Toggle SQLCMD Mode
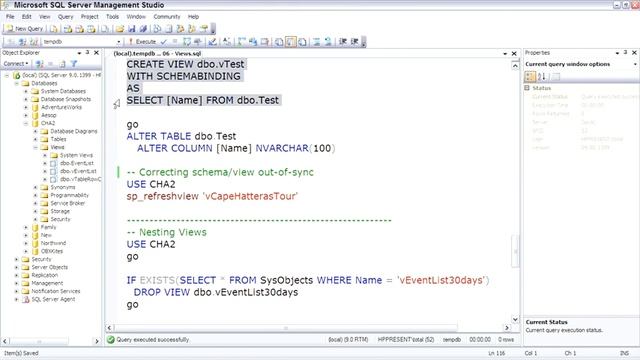 pyautogui.click(x=264, y=41)
